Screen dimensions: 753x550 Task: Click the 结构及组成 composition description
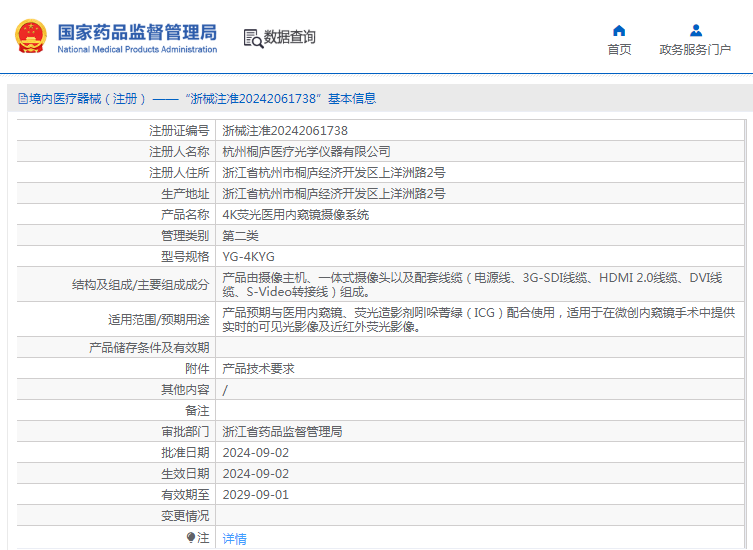(x=473, y=285)
